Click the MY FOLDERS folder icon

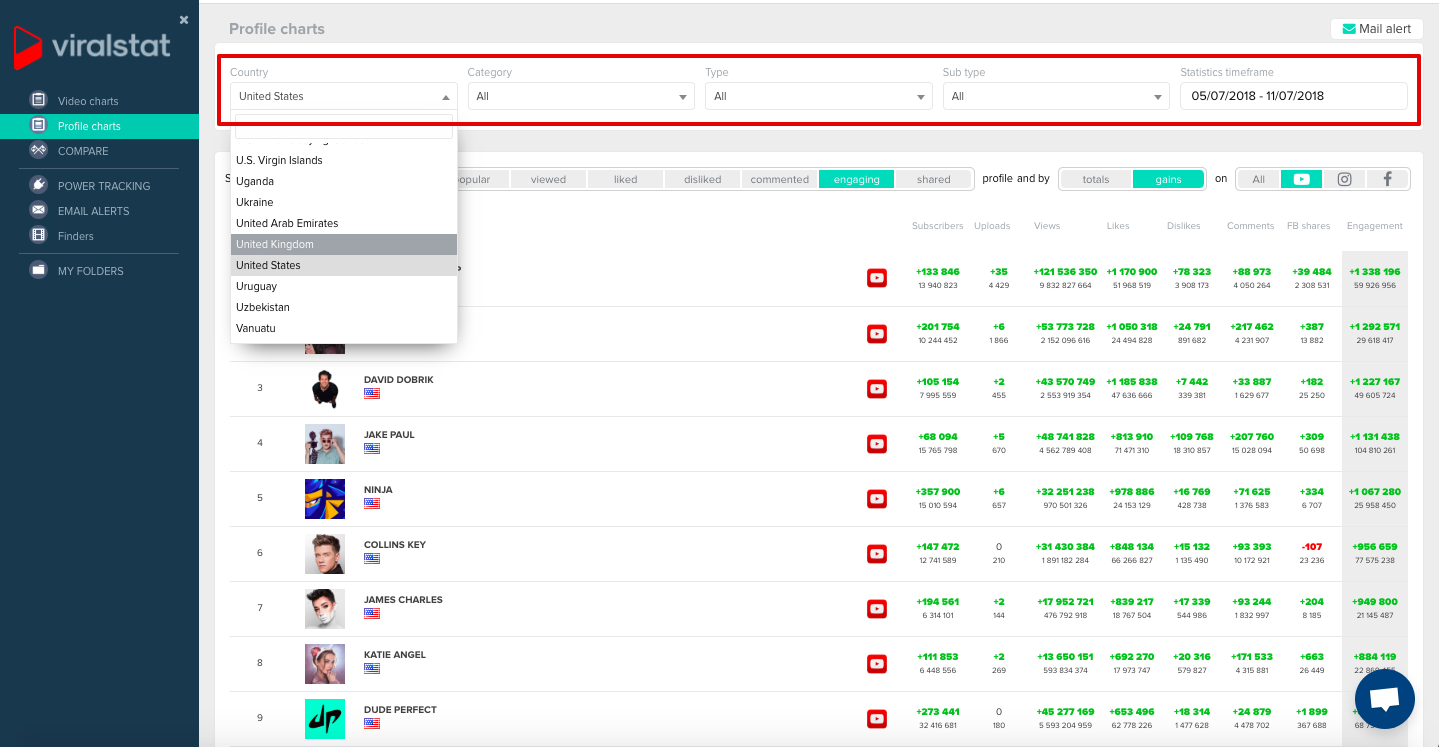(x=39, y=270)
